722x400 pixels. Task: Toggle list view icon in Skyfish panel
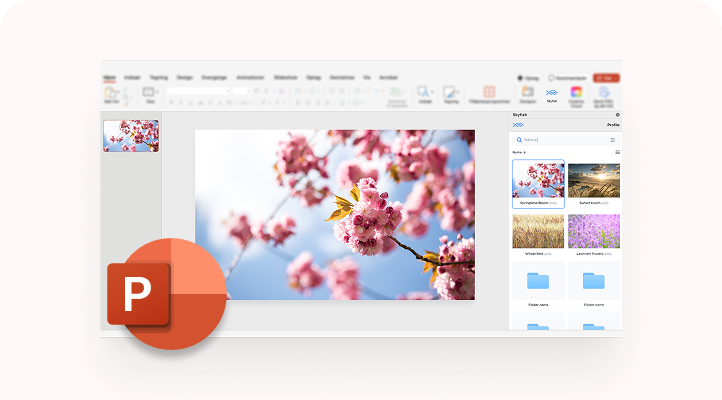point(617,152)
